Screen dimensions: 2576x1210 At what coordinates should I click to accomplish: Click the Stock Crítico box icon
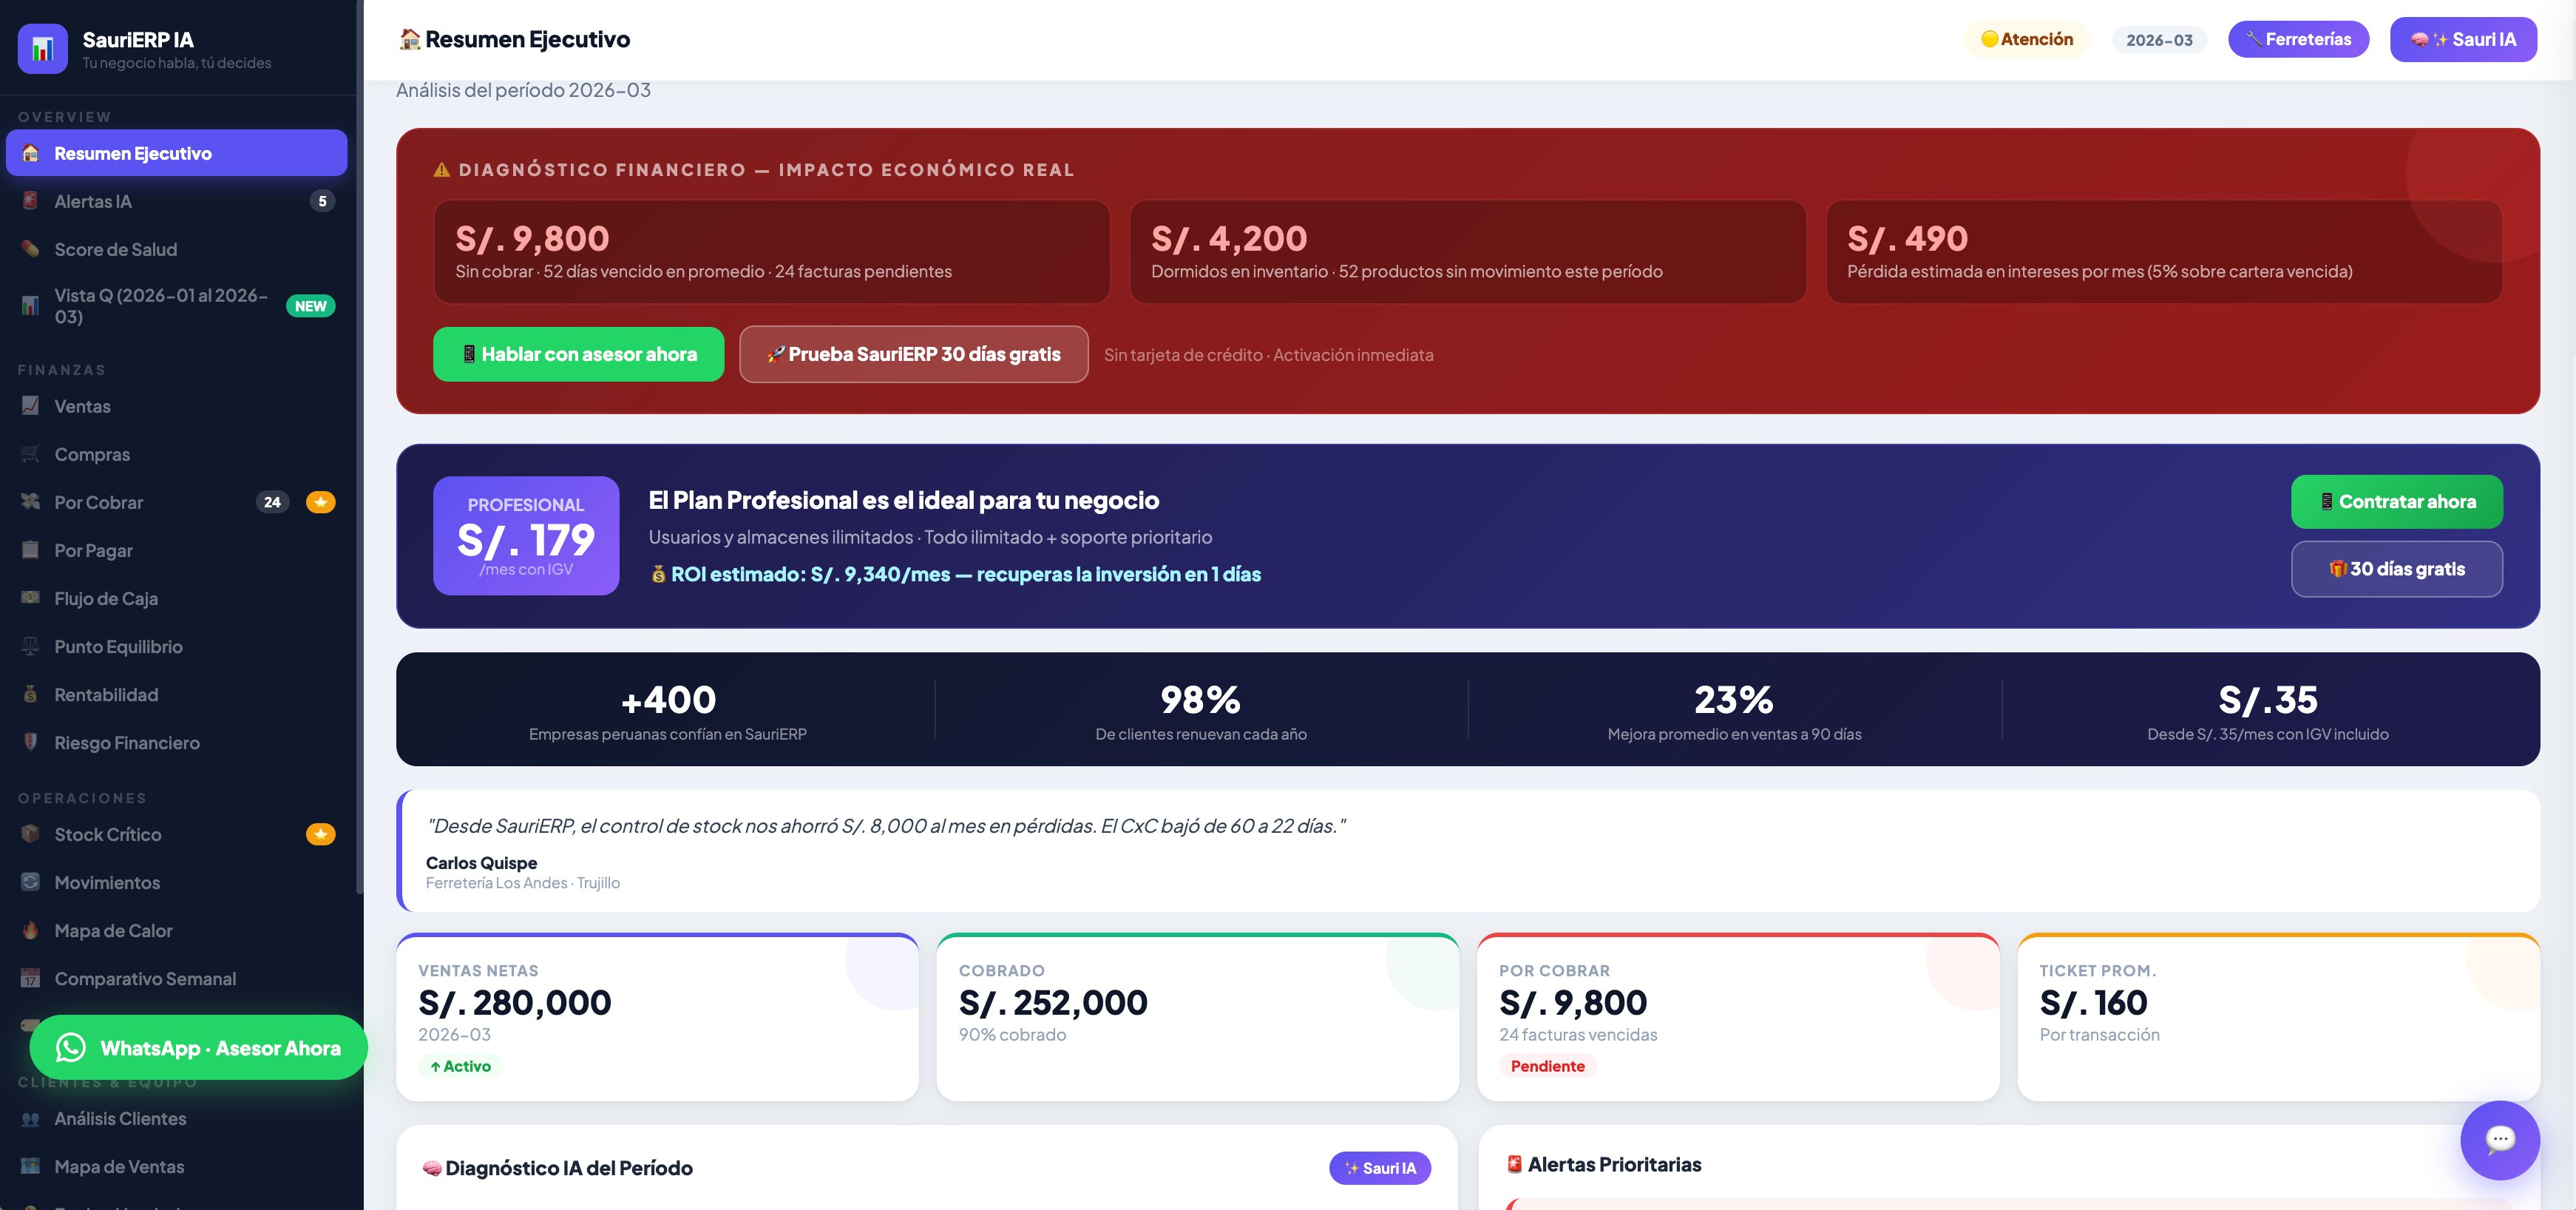tap(31, 834)
